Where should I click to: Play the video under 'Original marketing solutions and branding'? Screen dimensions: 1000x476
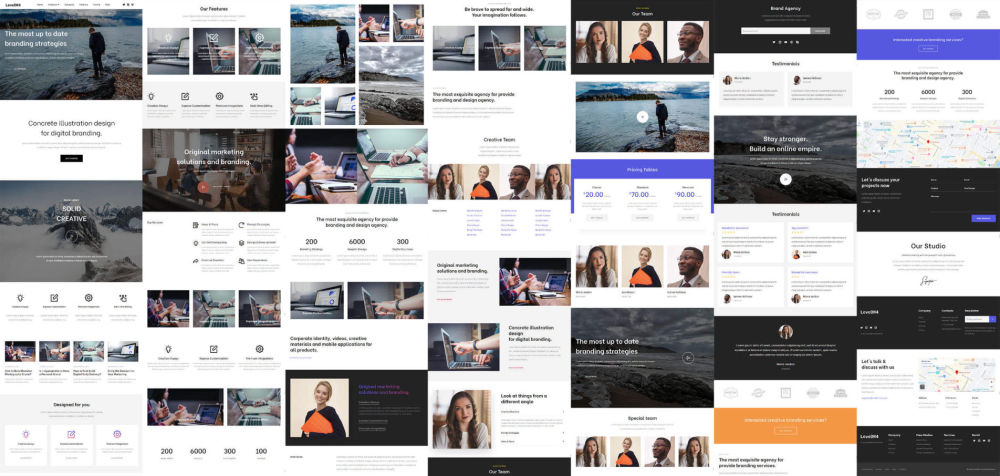203,185
